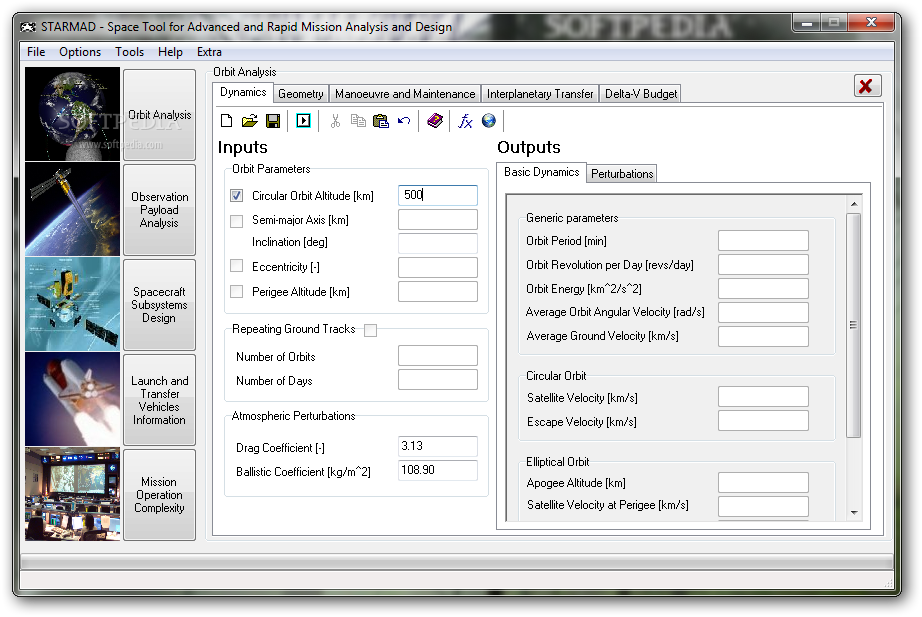Click the Inclination input field
Image resolution: width=922 pixels, height=617 pixels.
438,243
